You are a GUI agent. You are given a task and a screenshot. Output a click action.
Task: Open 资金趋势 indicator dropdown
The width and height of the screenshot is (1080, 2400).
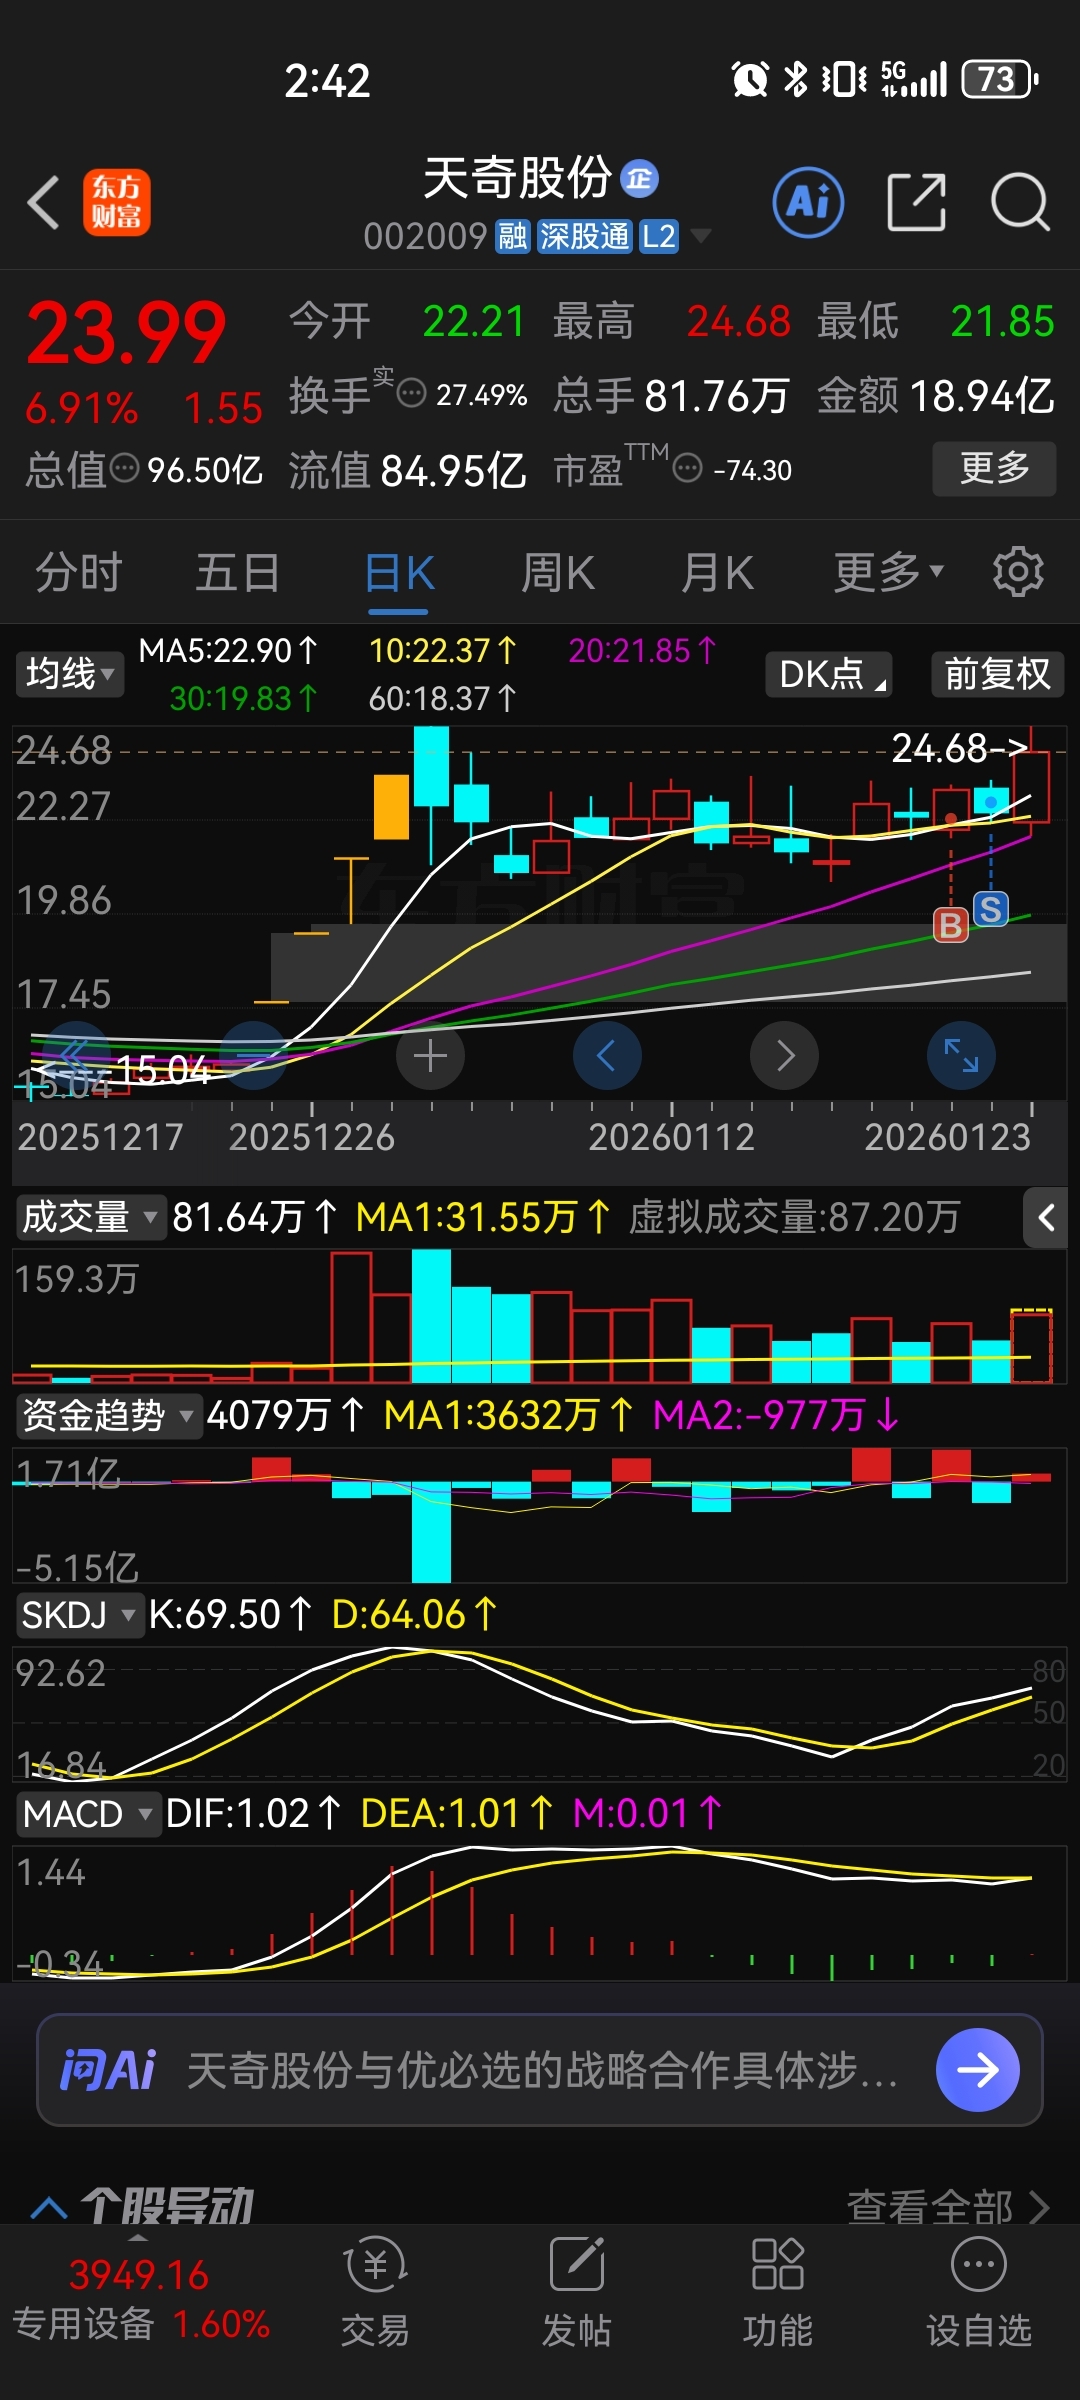[108, 1415]
